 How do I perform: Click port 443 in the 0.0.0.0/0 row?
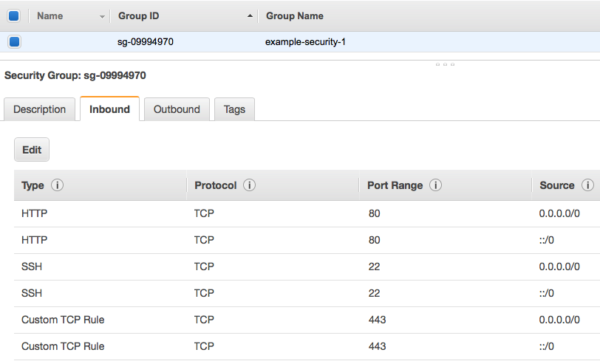point(377,320)
